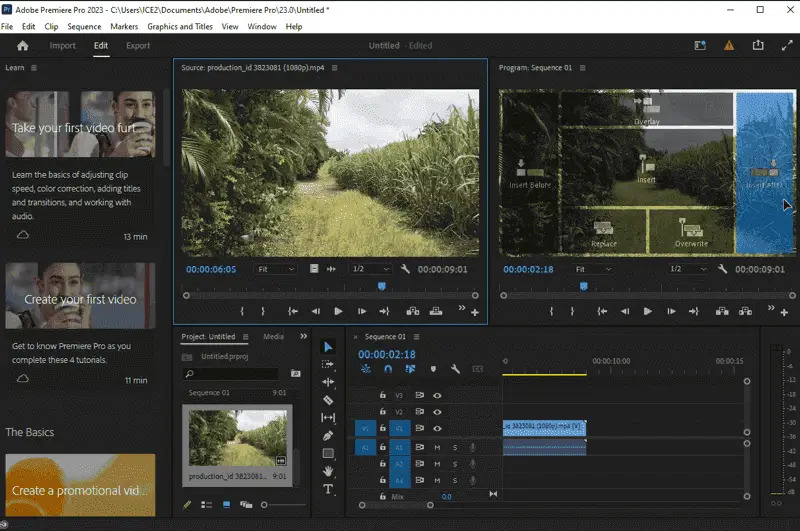The image size is (800, 531).
Task: Click Drag Audio Only icon in Source
Action: (x=331, y=269)
